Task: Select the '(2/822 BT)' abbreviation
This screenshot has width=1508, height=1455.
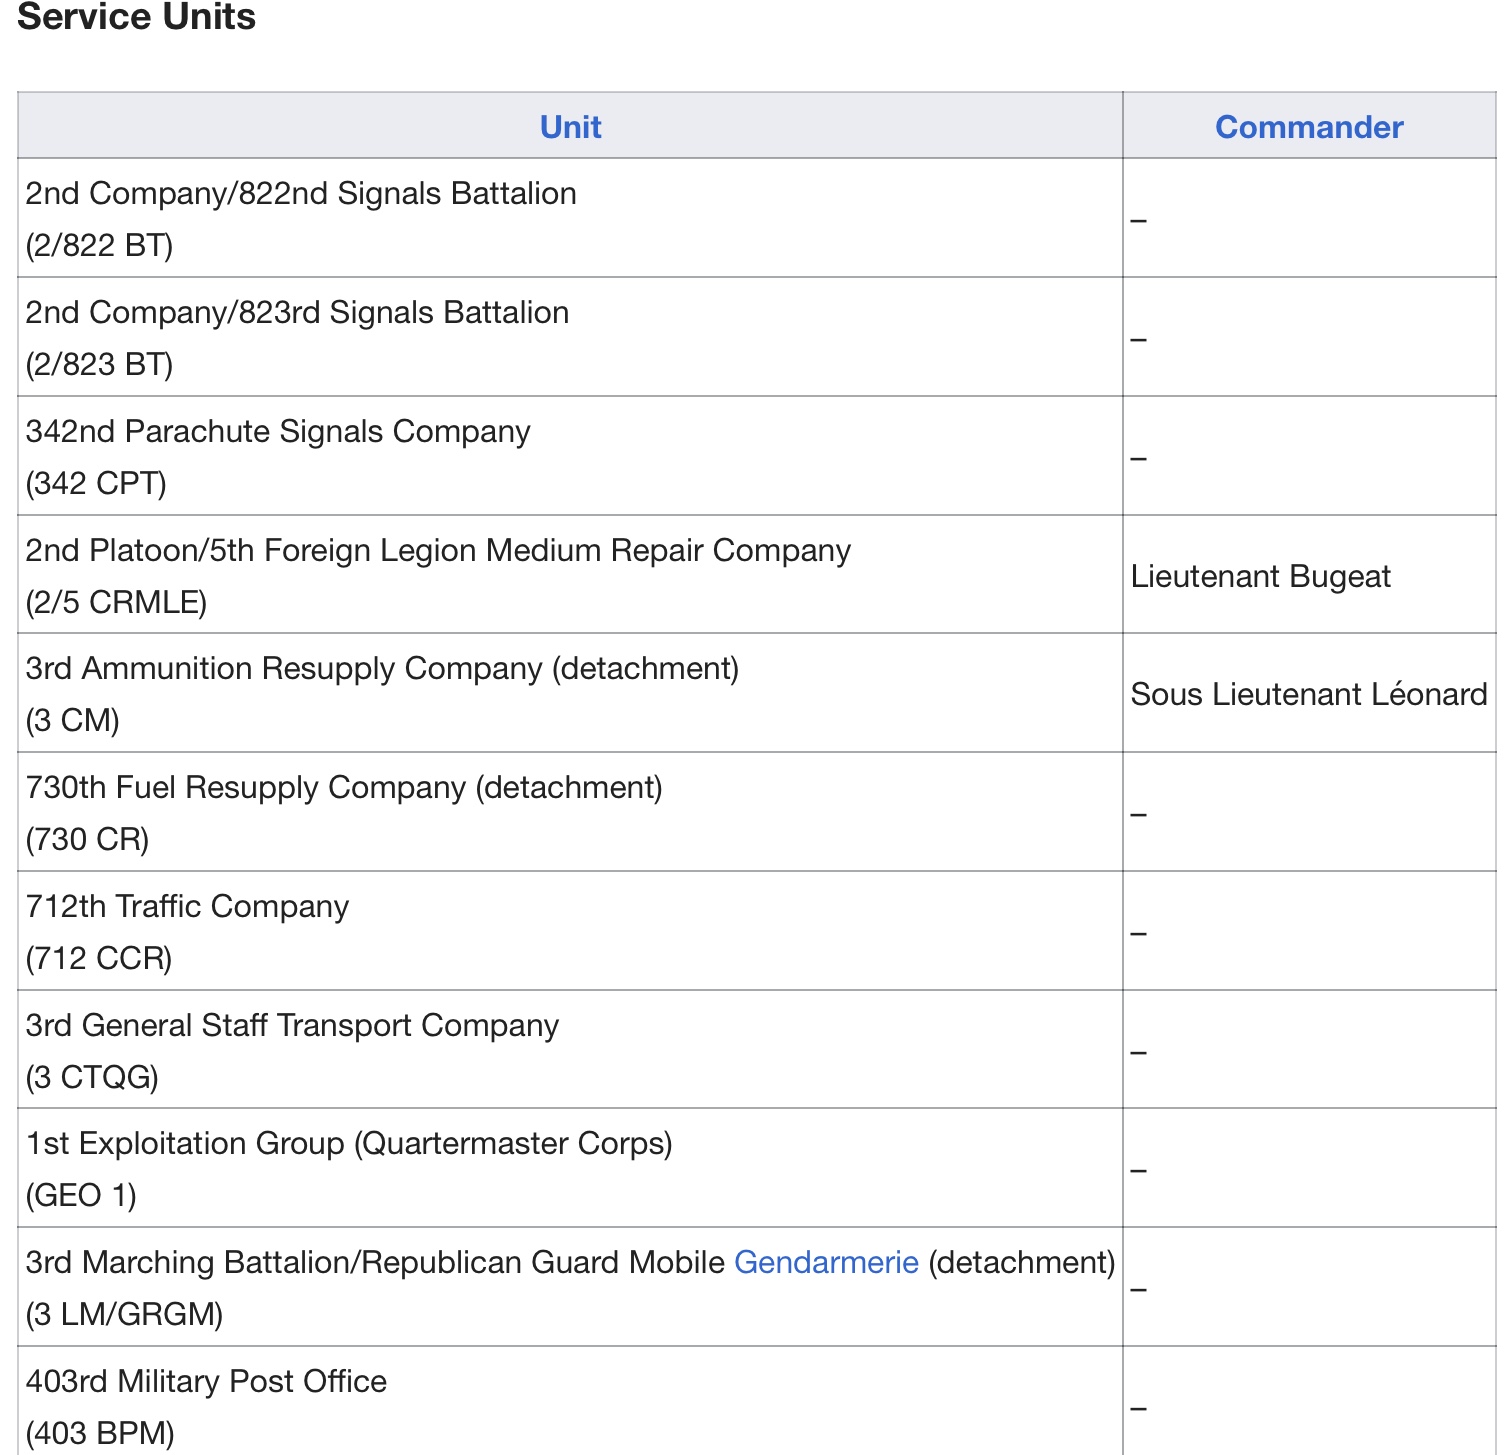Action: point(99,245)
